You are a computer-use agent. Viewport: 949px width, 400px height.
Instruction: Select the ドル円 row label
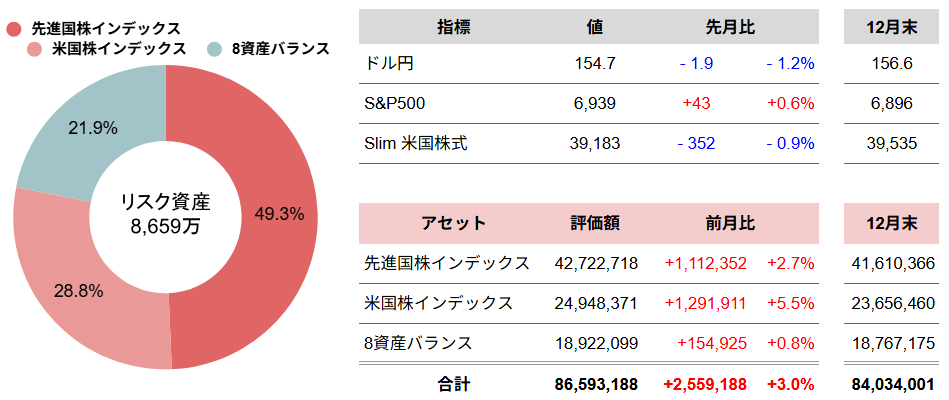coord(389,63)
